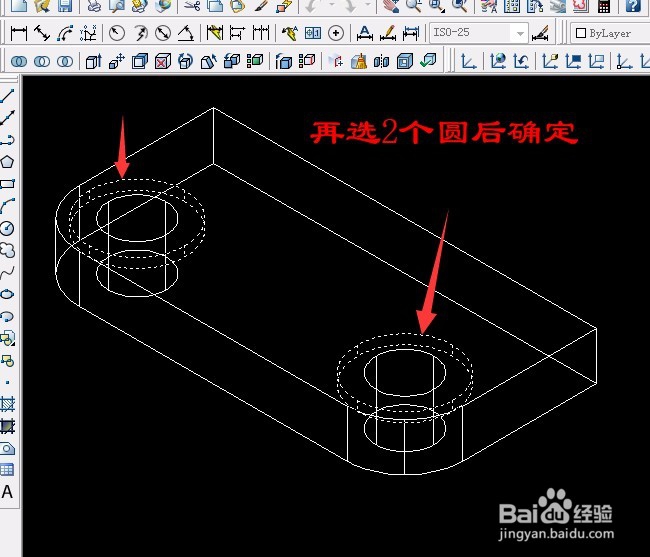This screenshot has height=557, width=650.
Task: Open Dimension Style manager brush icon
Action: 541,33
